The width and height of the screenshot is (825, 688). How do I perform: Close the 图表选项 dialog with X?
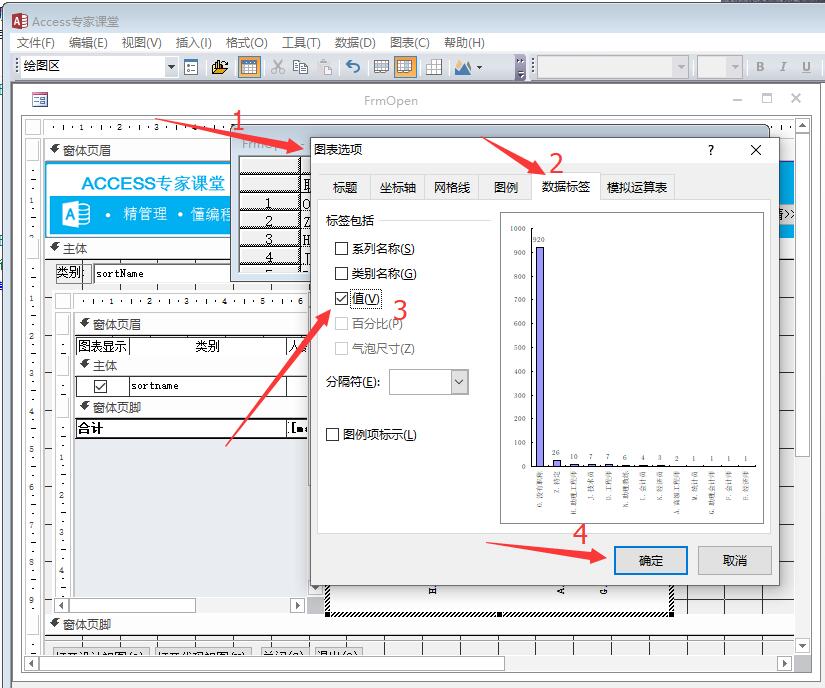pos(756,150)
